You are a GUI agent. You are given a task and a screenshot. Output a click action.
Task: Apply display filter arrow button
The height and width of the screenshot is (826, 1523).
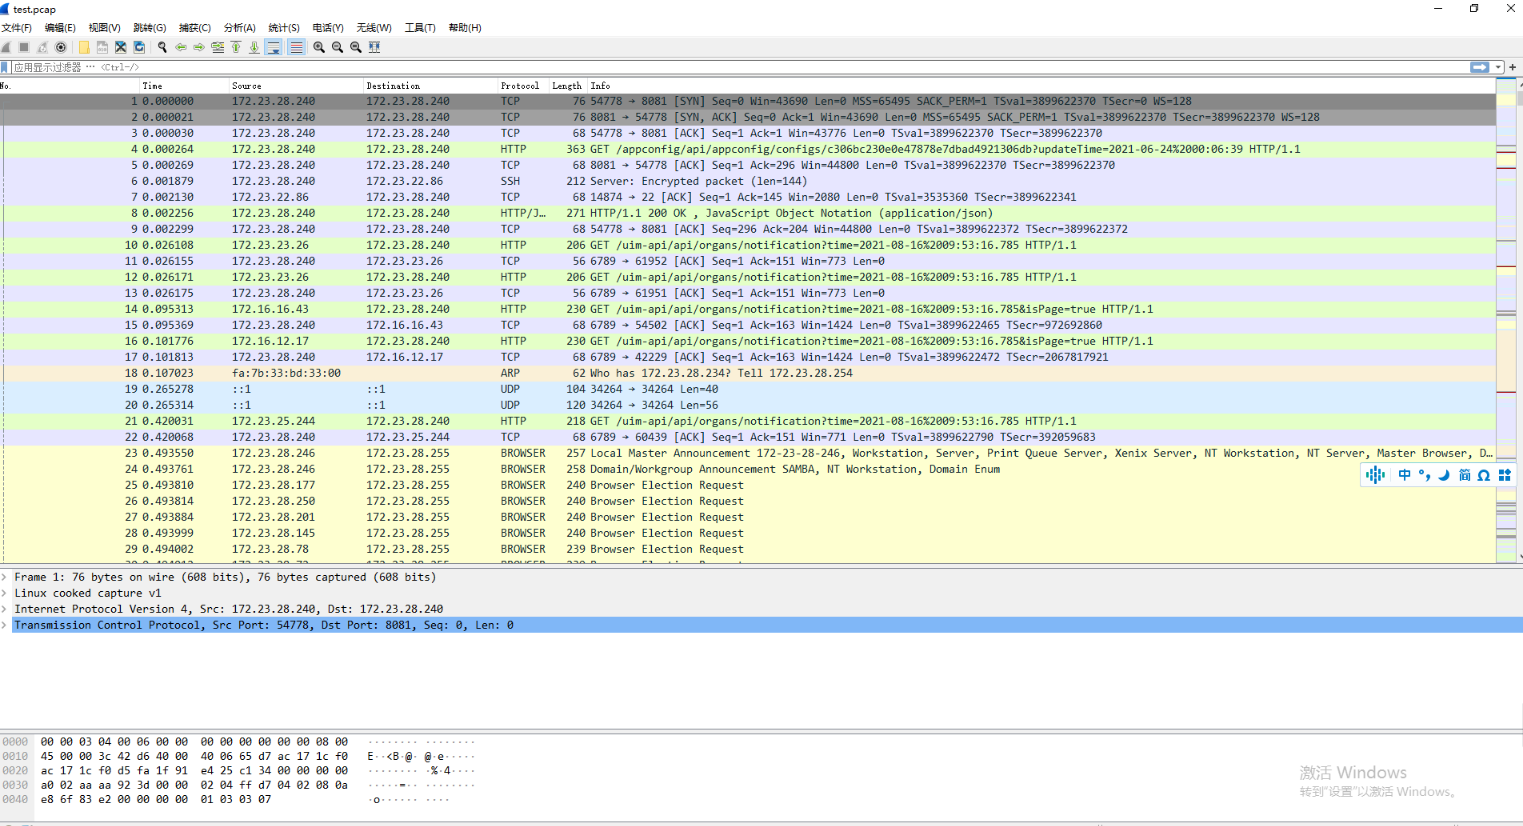(x=1479, y=67)
